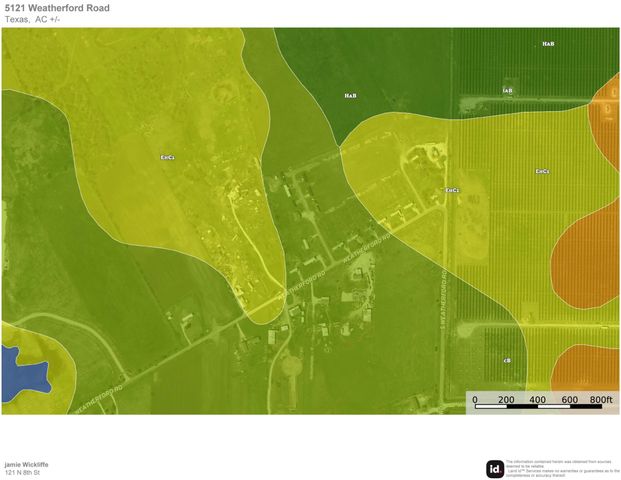Click the '800ft' end of scale bar

tap(600, 400)
